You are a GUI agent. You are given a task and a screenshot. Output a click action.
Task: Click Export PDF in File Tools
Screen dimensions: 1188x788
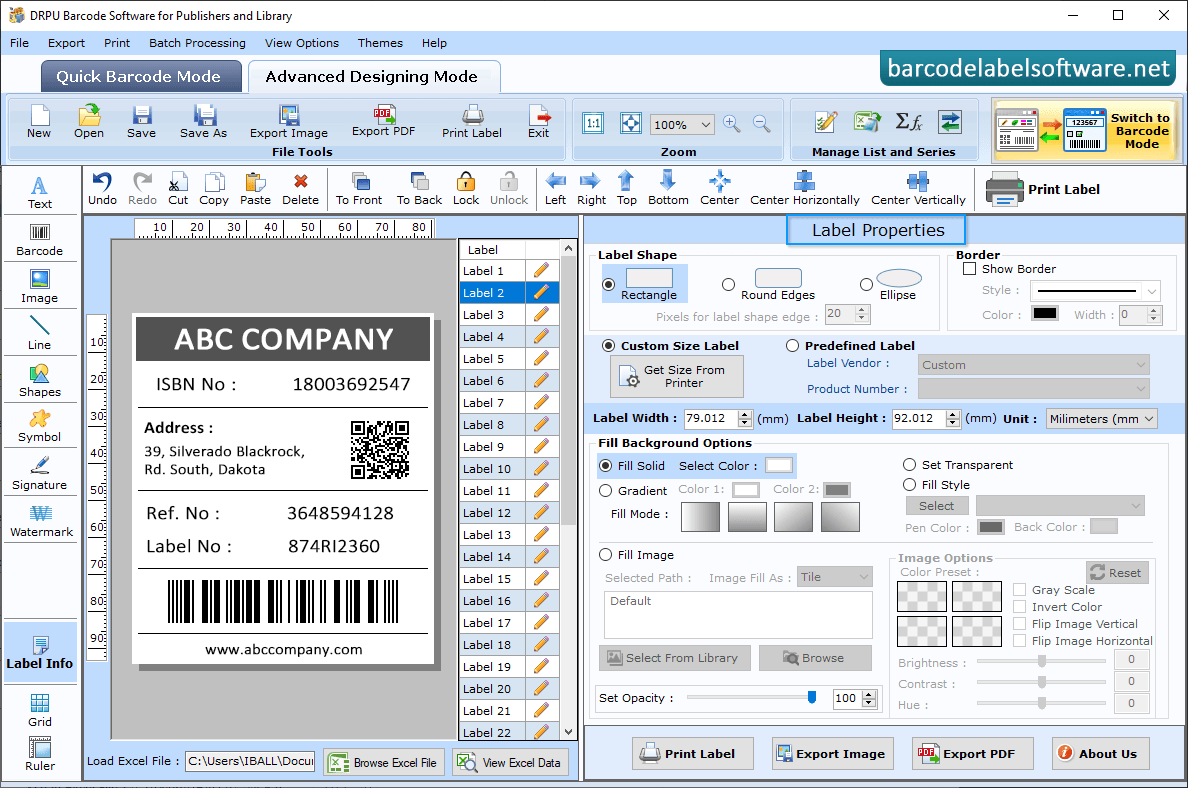click(383, 121)
